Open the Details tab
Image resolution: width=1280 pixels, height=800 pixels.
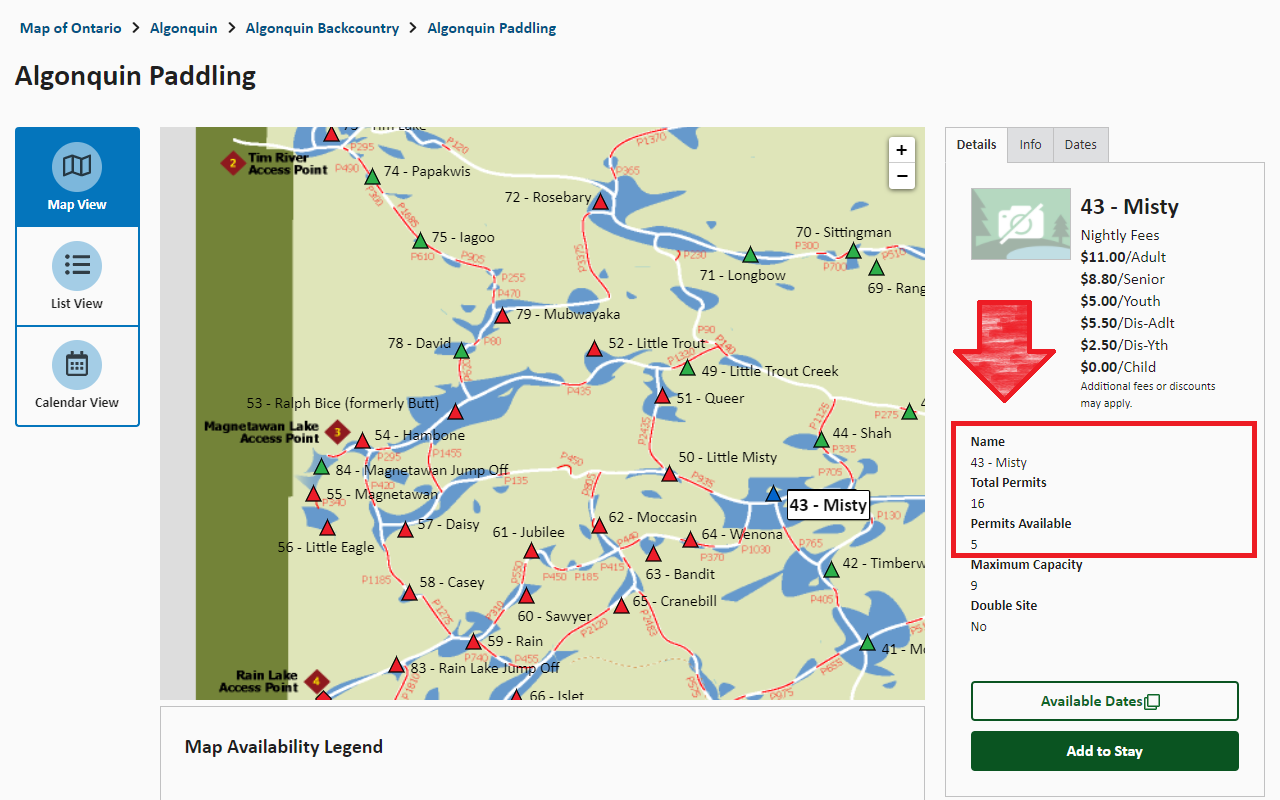coord(976,145)
